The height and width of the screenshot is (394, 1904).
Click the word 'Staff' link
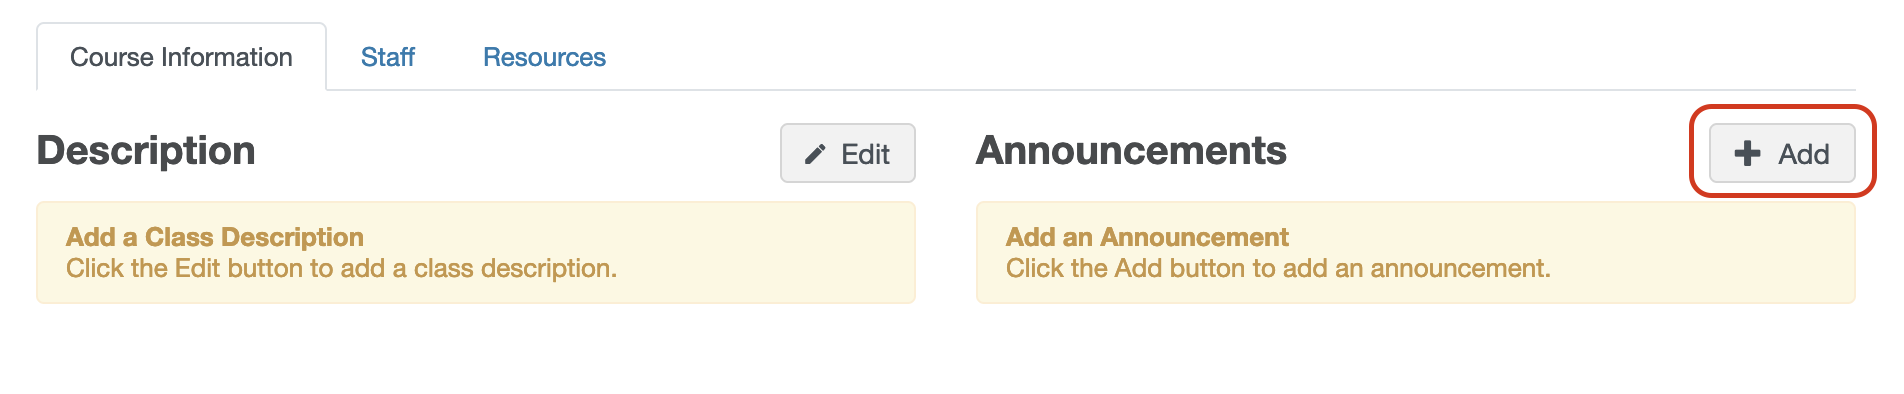[x=388, y=57]
